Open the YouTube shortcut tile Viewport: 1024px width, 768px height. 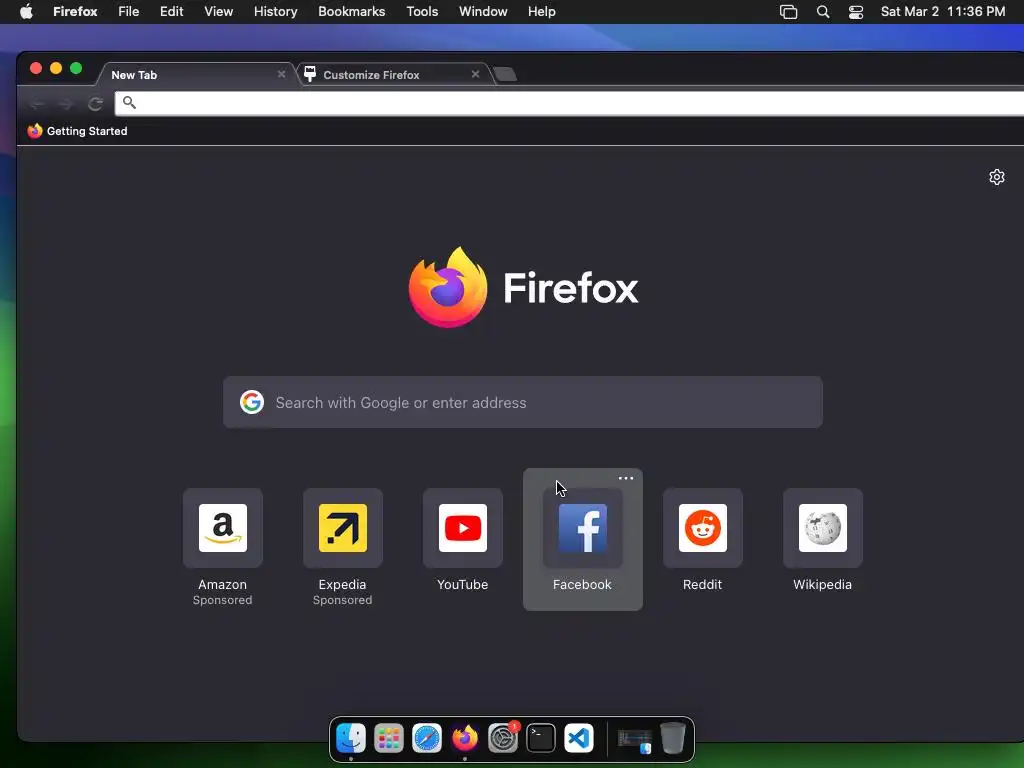[x=463, y=528]
